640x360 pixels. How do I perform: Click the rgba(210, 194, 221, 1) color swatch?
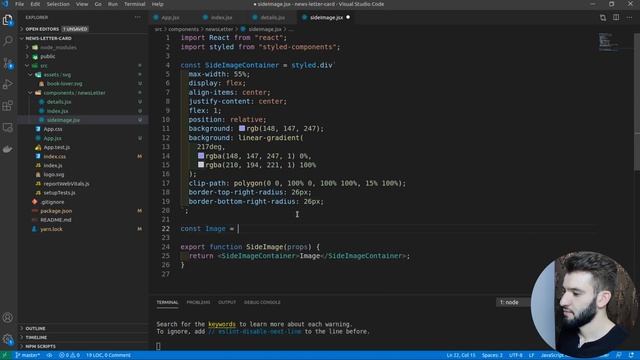201,164
